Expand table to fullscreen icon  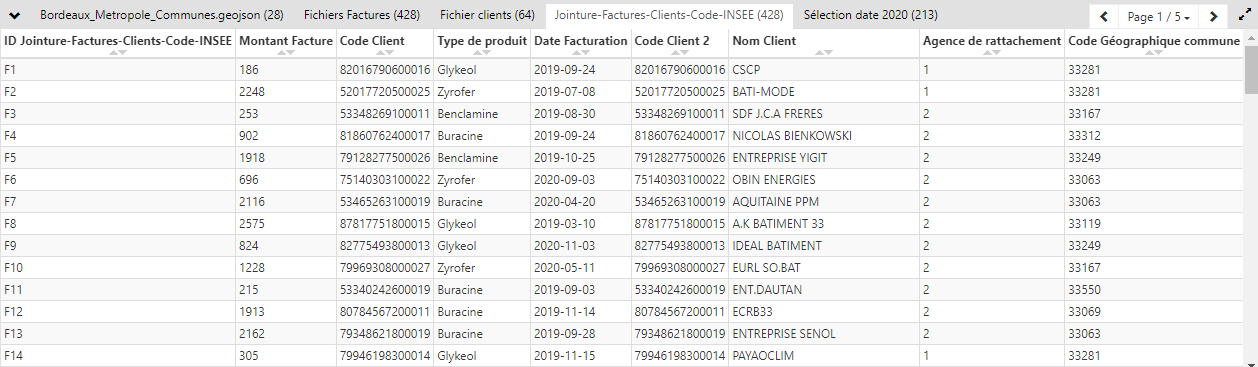pyautogui.click(x=1244, y=16)
